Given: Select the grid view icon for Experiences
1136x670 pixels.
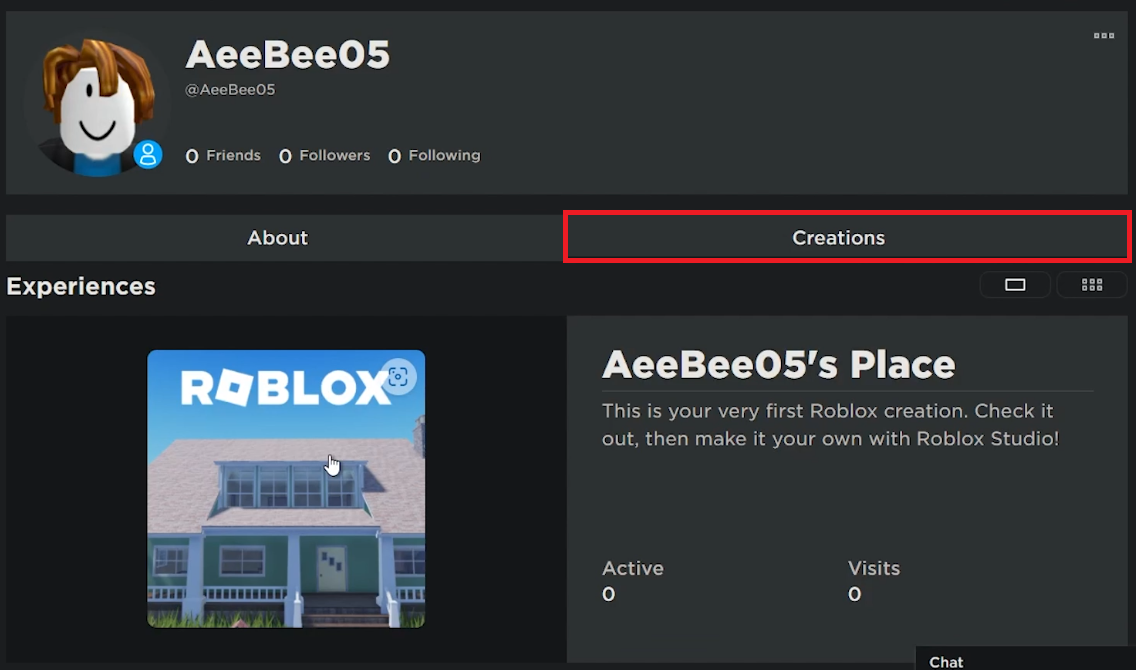Looking at the screenshot, I should [1092, 284].
